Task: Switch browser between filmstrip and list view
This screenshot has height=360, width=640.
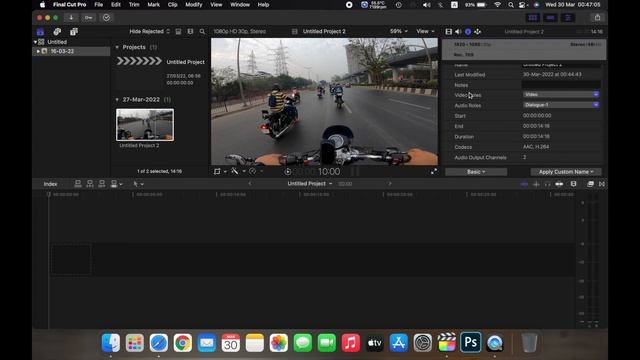Action: (190, 31)
